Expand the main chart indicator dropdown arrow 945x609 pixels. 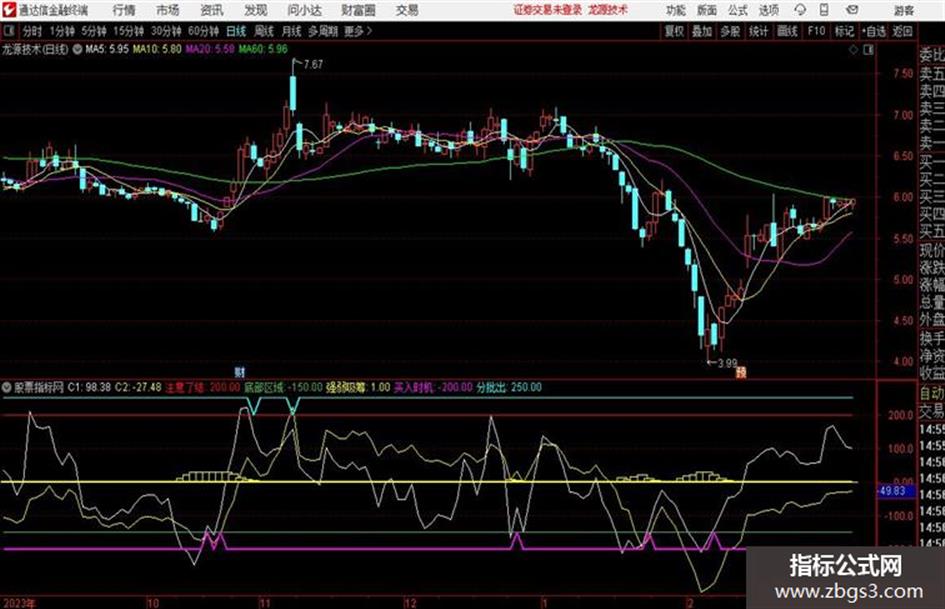77,49
